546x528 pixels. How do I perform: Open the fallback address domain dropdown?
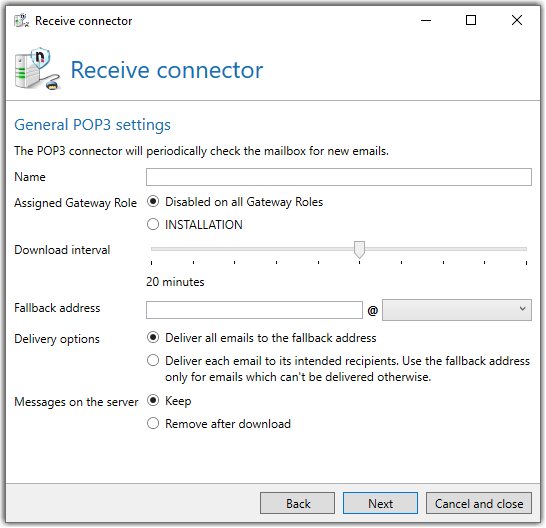click(x=457, y=310)
